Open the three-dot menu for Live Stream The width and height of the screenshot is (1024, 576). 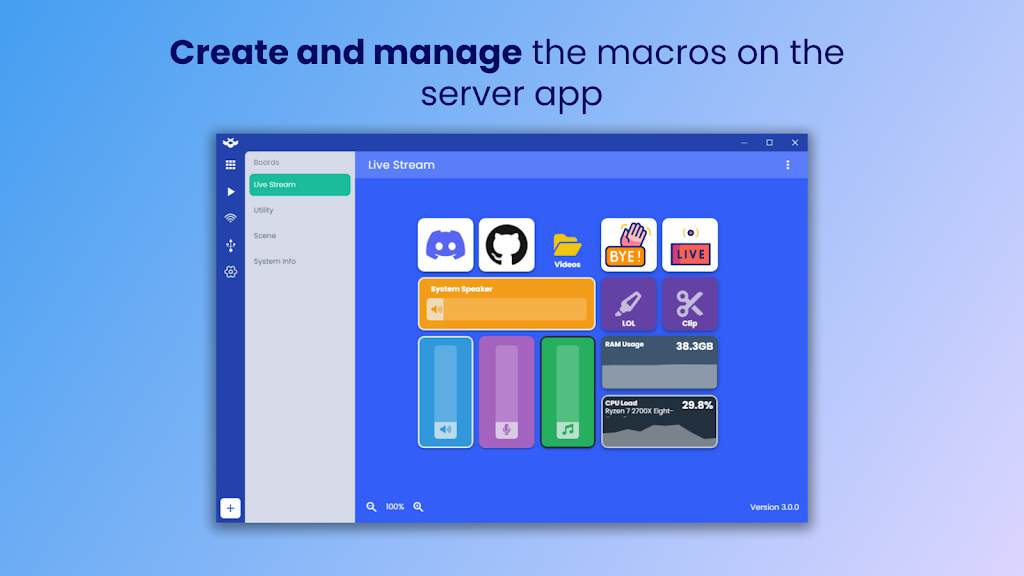click(x=788, y=165)
